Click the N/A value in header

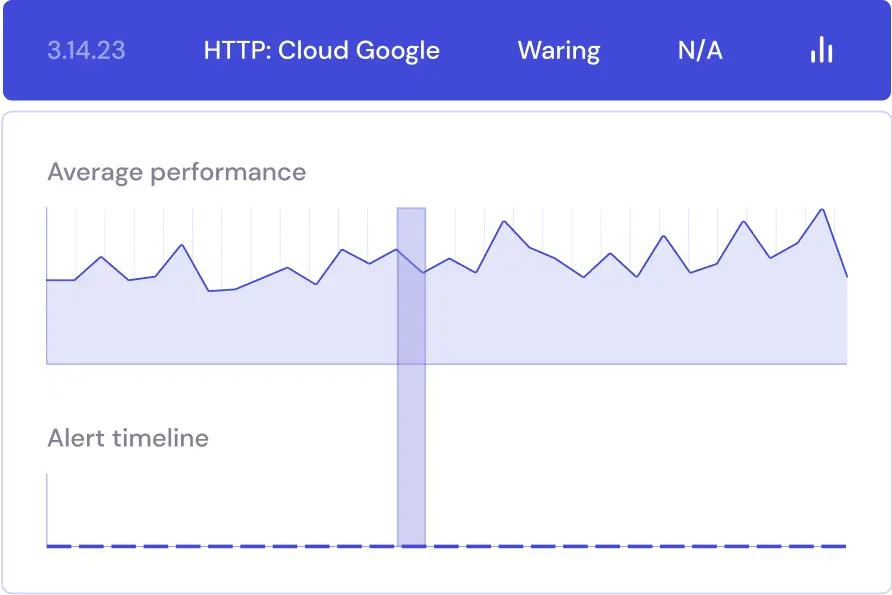[700, 50]
